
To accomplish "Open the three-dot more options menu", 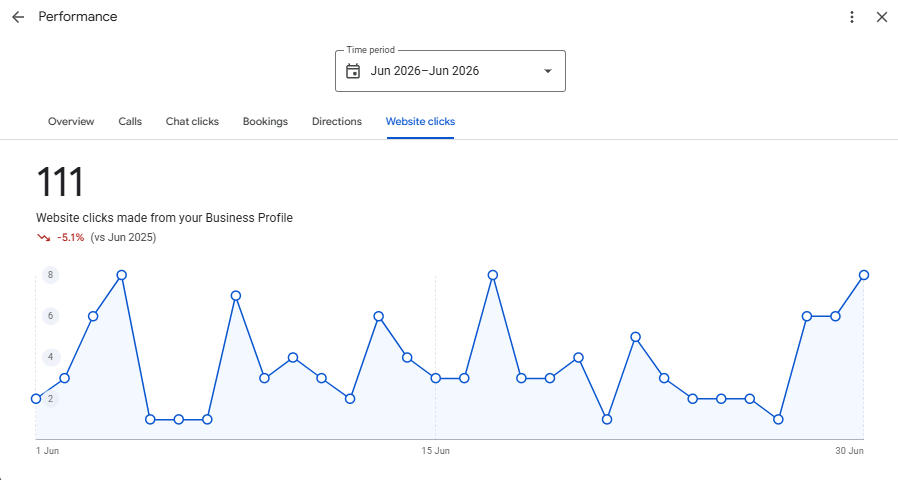I will click(852, 17).
